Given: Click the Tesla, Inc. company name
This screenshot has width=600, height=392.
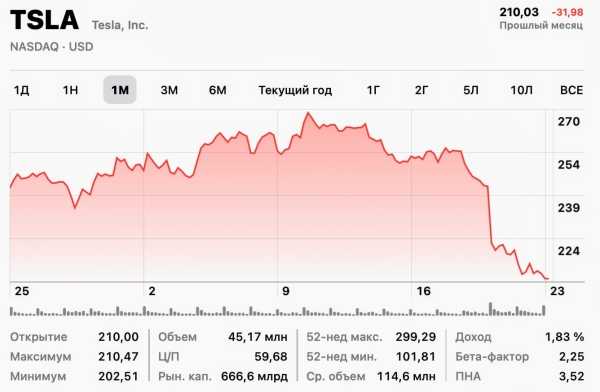Looking at the screenshot, I should click(x=120, y=25).
